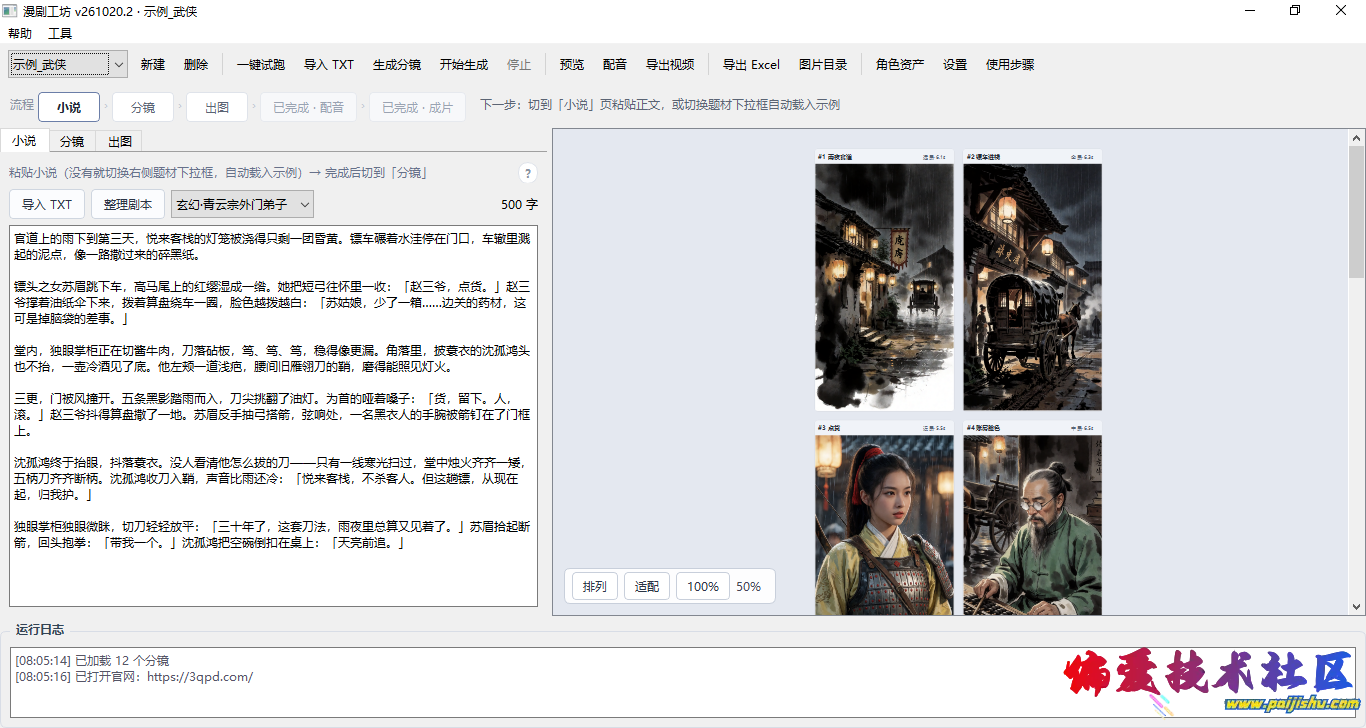Click the 适配 zoom button
Viewport: 1366px width, 728px height.
[647, 586]
